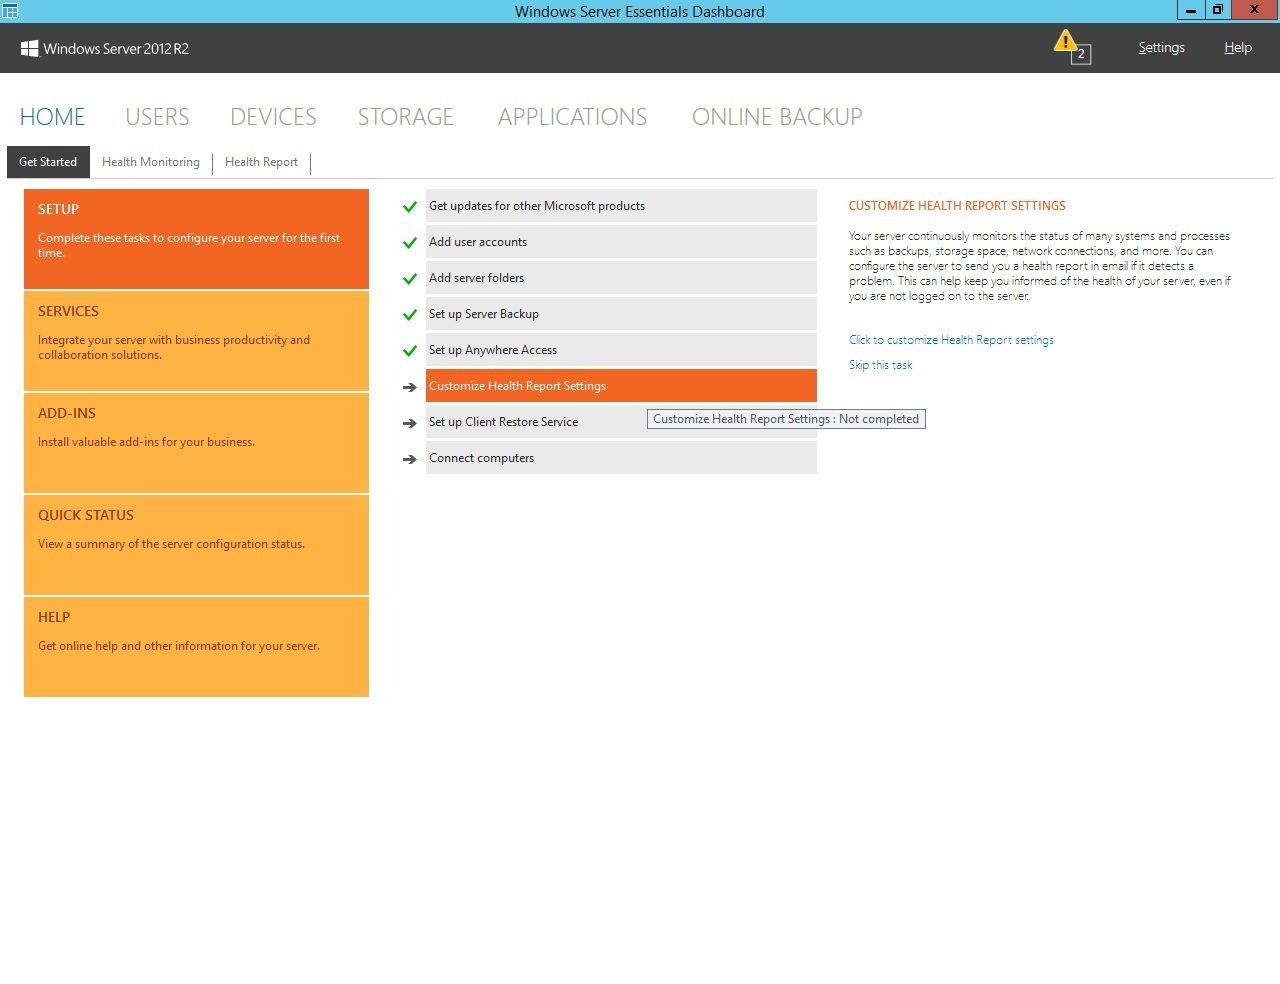Viewport: 1280px width, 984px height.
Task: Open the APPLICATIONS section
Action: click(572, 117)
